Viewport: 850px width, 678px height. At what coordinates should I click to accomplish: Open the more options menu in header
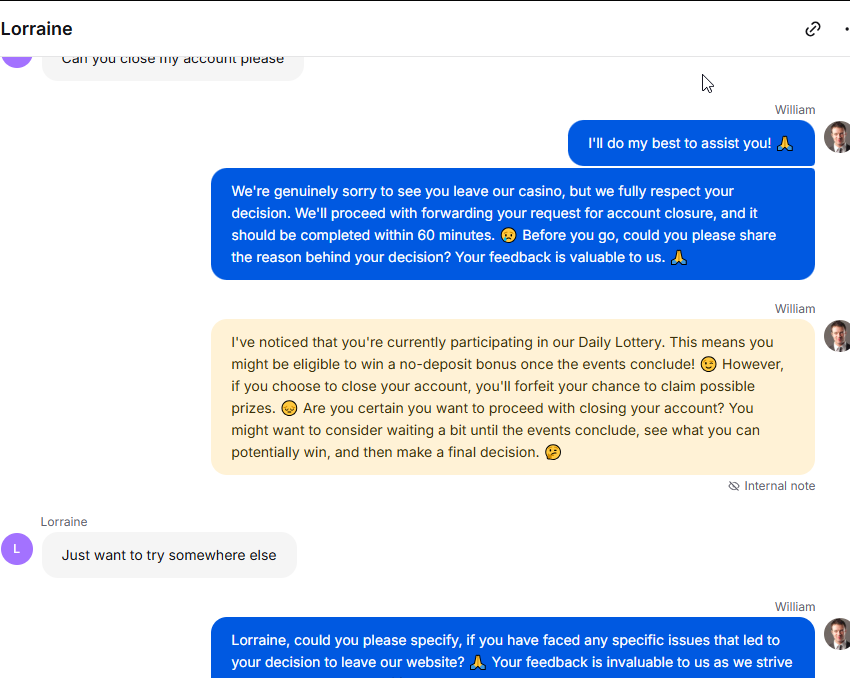pos(847,29)
